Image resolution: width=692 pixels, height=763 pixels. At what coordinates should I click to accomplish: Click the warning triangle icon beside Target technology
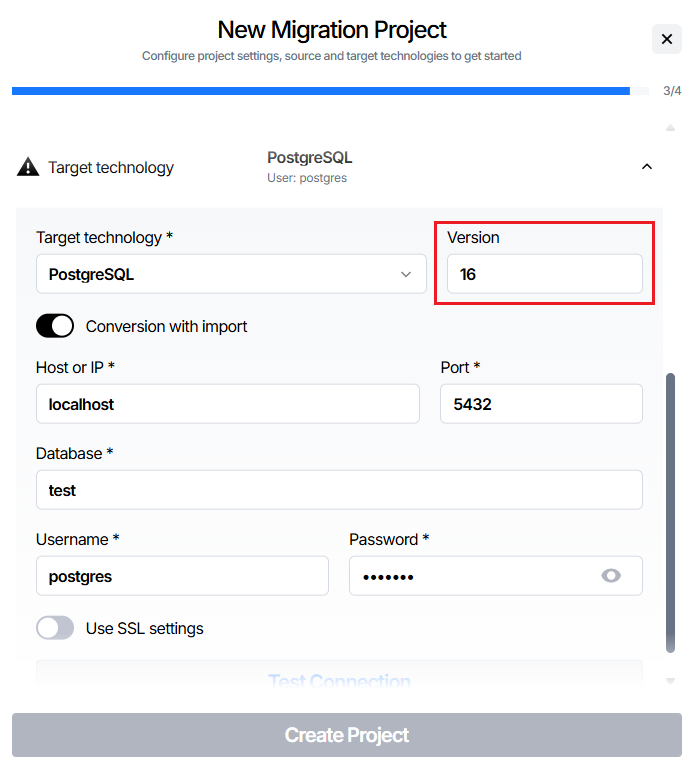[28, 167]
